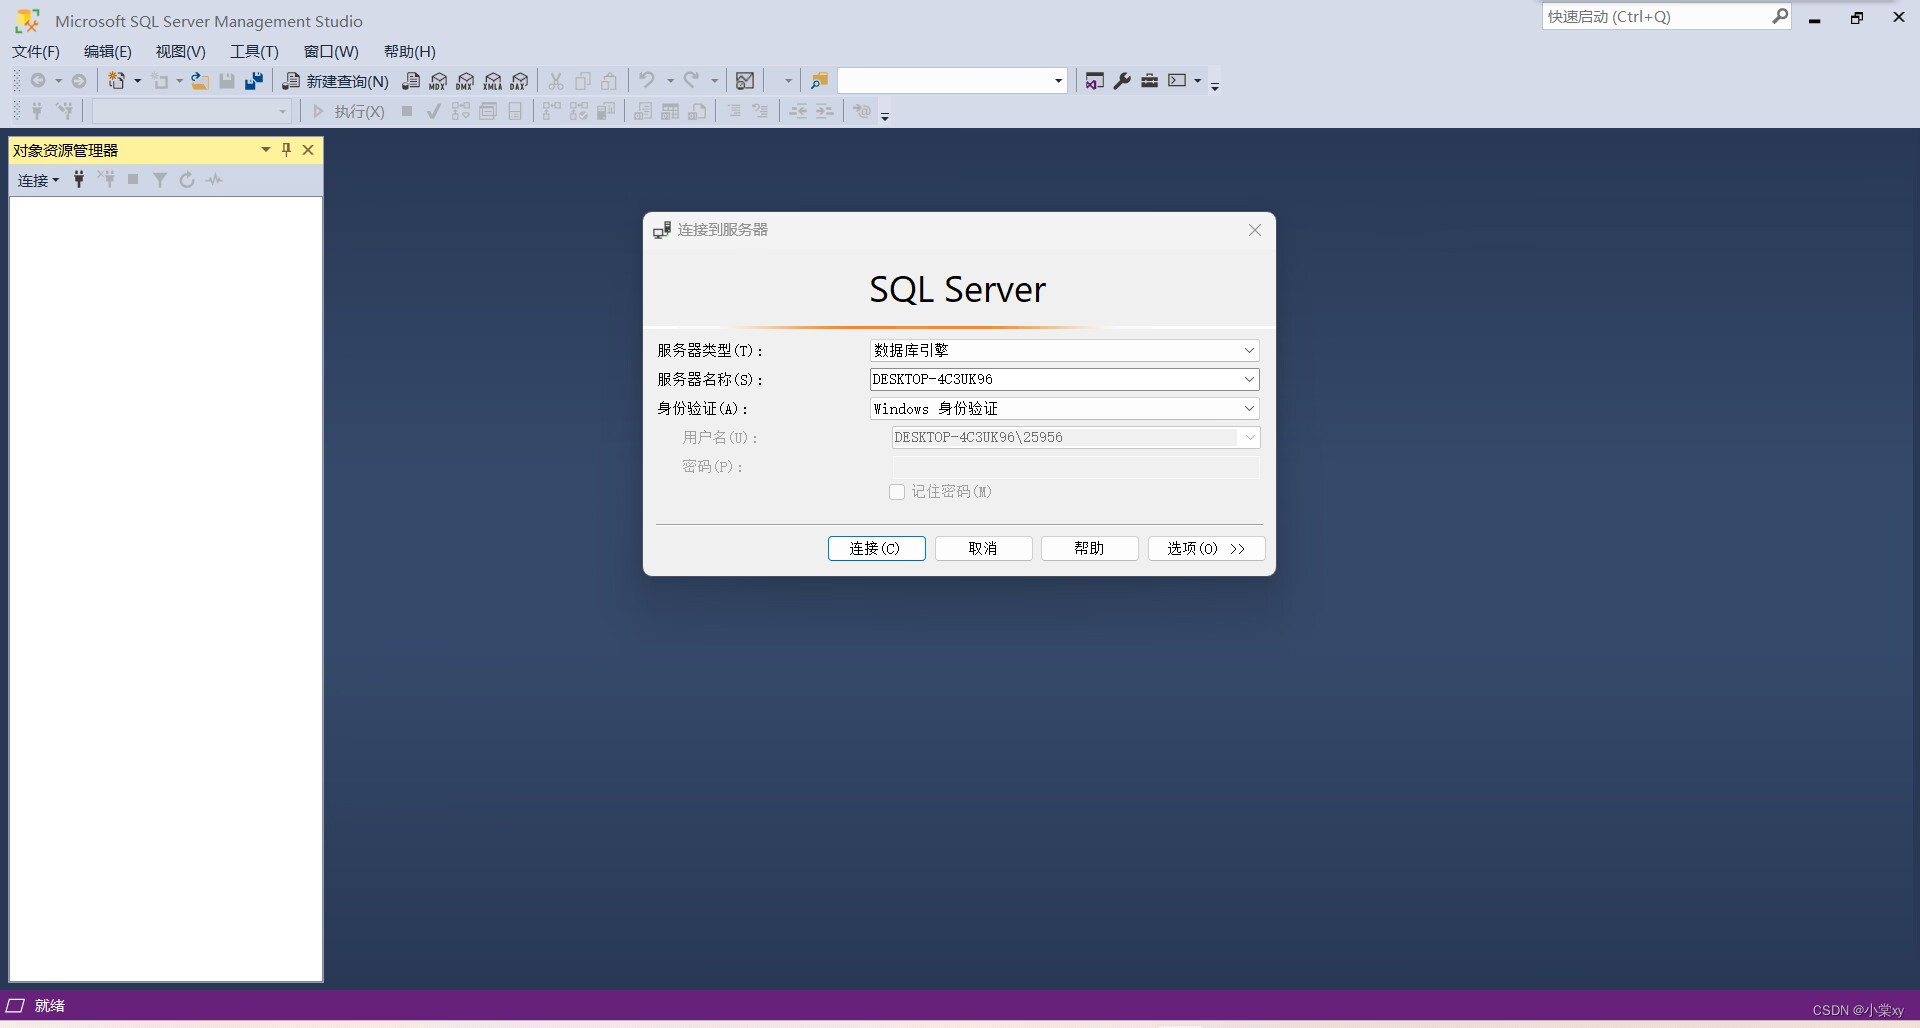Image resolution: width=1920 pixels, height=1028 pixels.
Task: Click the Activity Monitor icon in Object Explorer
Action: (214, 180)
